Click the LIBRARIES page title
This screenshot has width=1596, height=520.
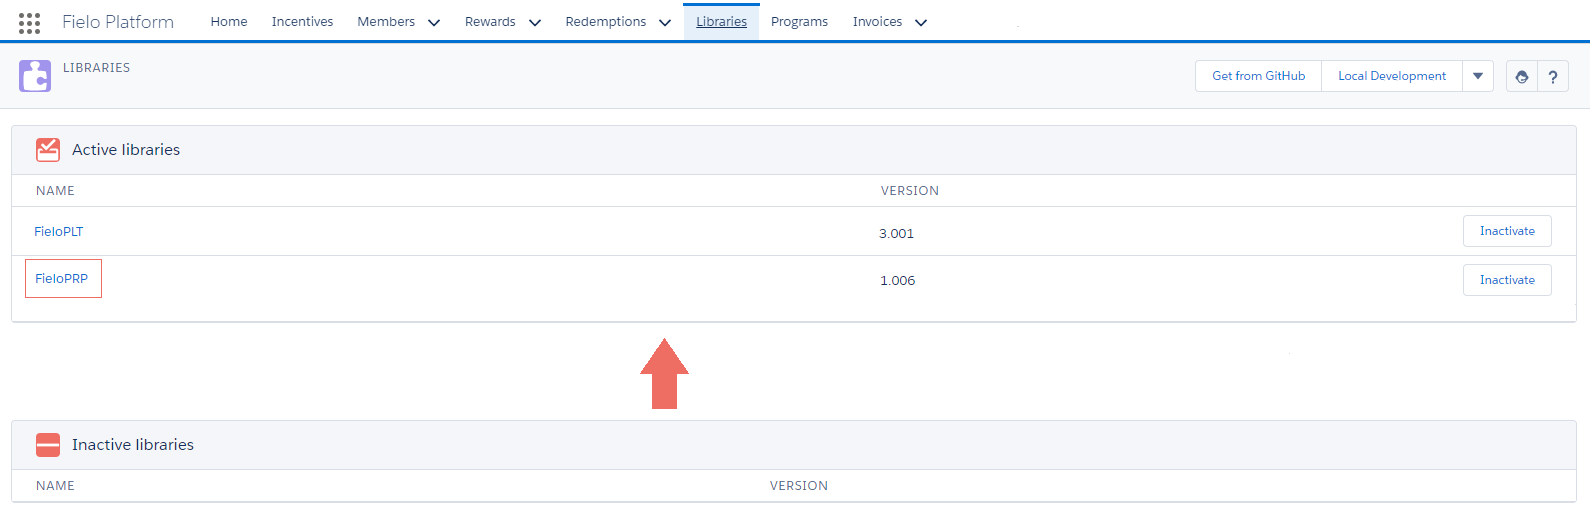pos(97,68)
